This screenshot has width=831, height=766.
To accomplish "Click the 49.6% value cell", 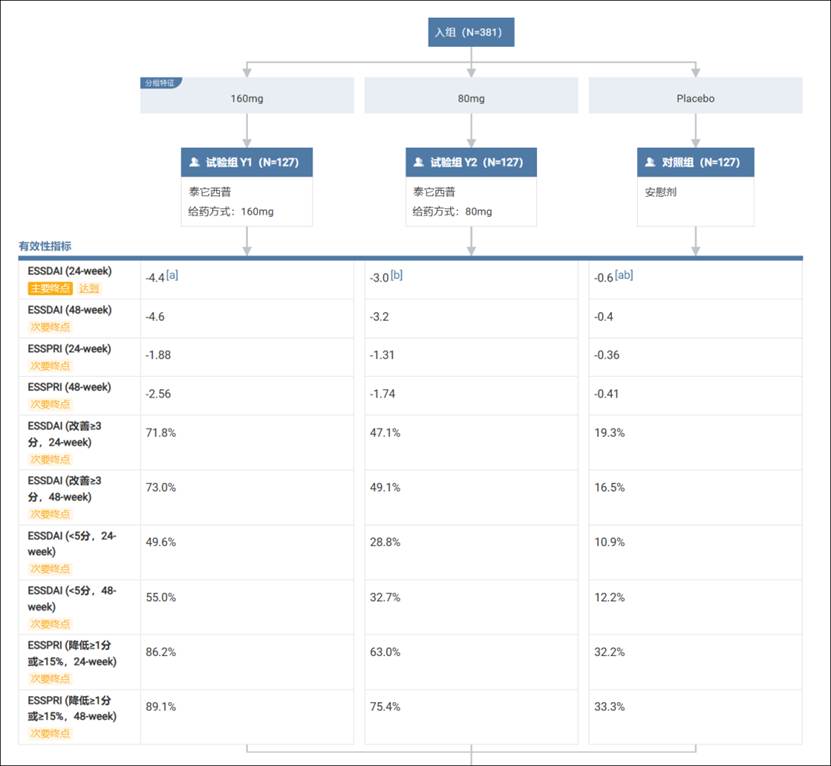I will click(x=247, y=552).
